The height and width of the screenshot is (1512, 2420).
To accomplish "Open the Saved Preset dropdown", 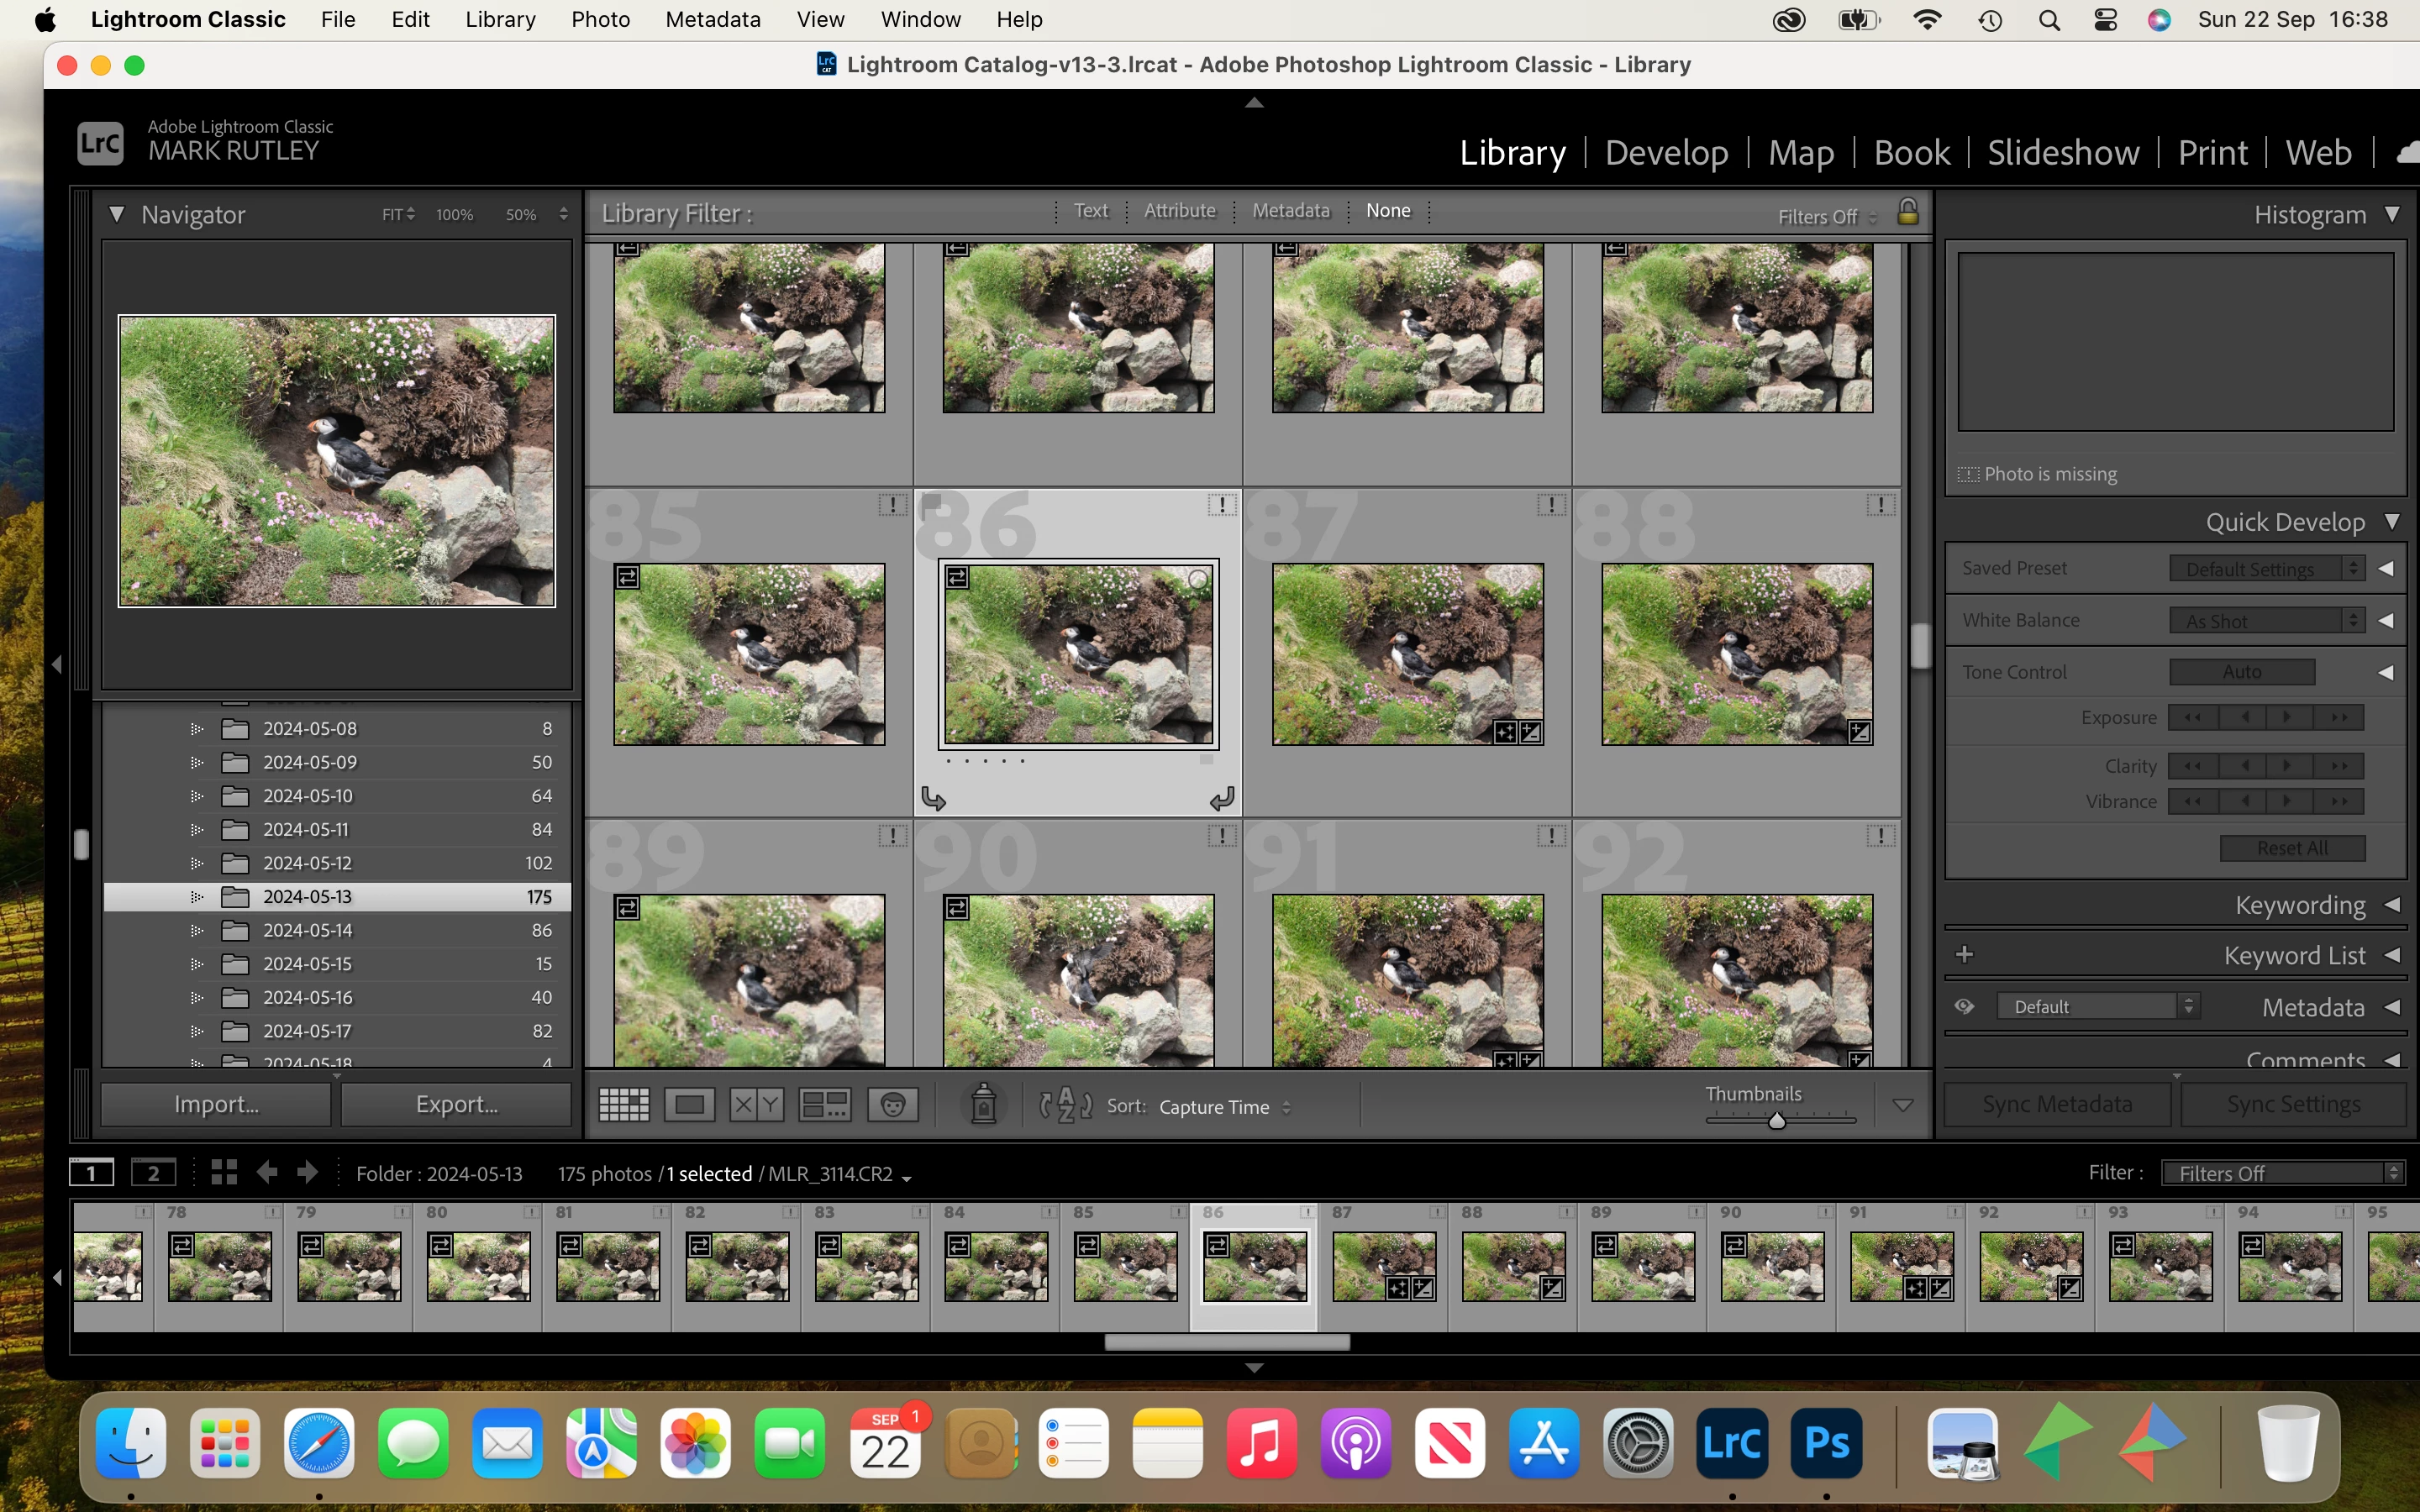I will click(x=2265, y=568).
